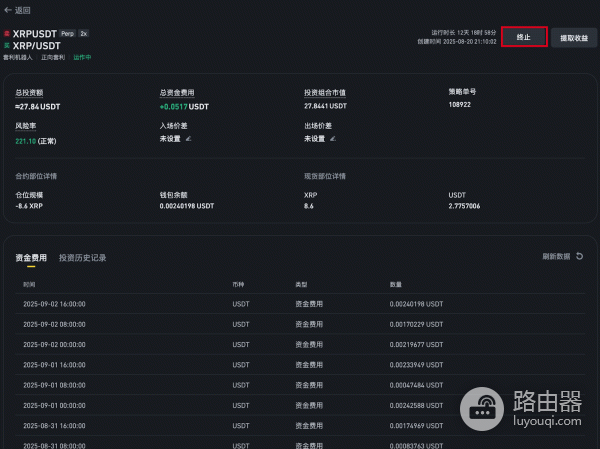Click the 2025-09-01 16:00:00 row timestamp
Screen dimensions: 600x449
pyautogui.click(x=54, y=365)
